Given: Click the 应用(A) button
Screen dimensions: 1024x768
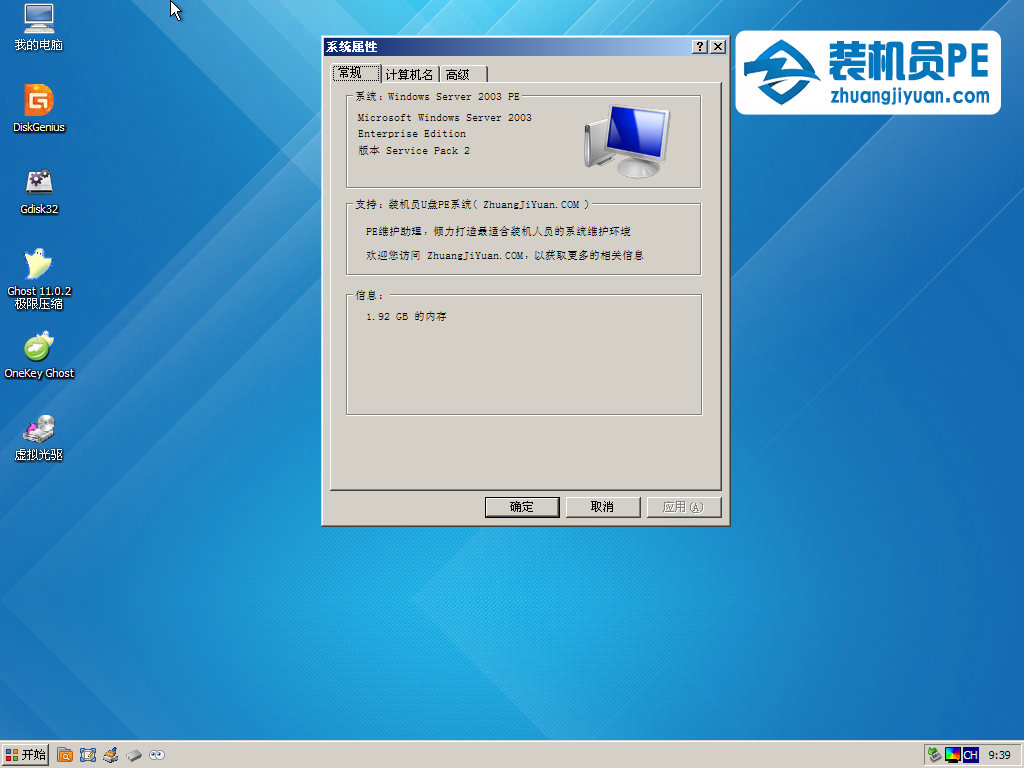Looking at the screenshot, I should 683,507.
